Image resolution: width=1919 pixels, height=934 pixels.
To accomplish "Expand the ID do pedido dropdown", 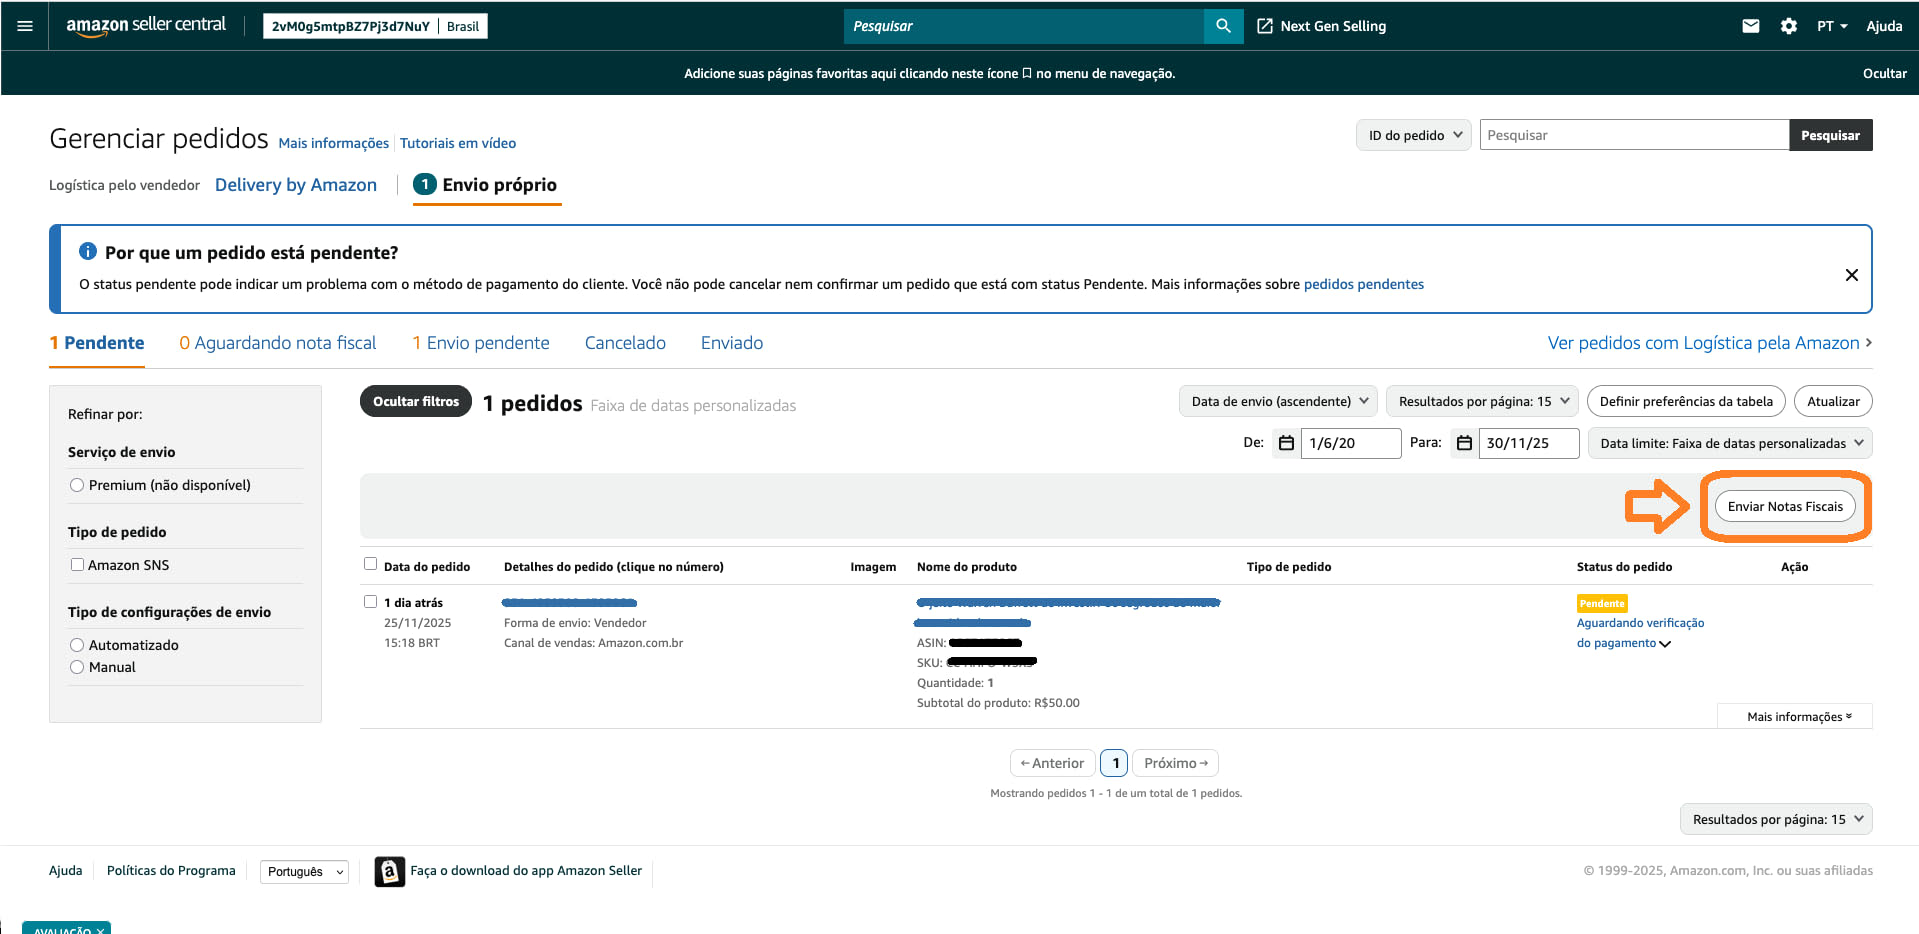I will 1413,135.
